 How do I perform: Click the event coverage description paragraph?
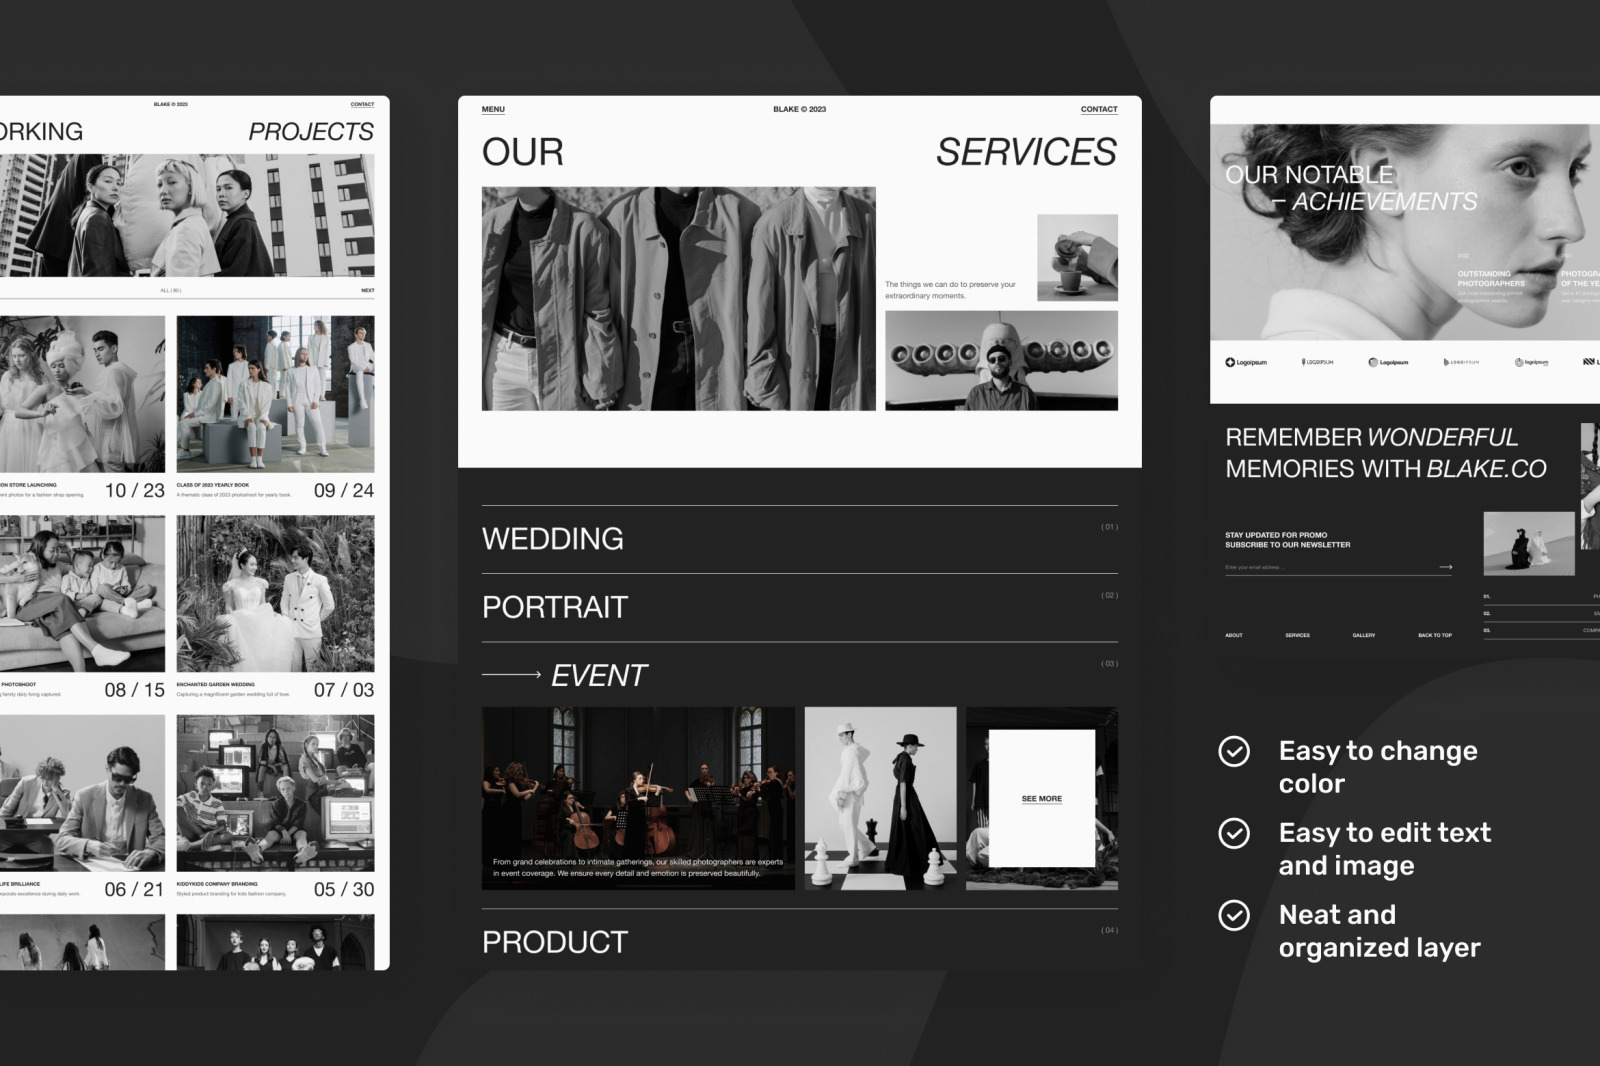[x=638, y=867]
